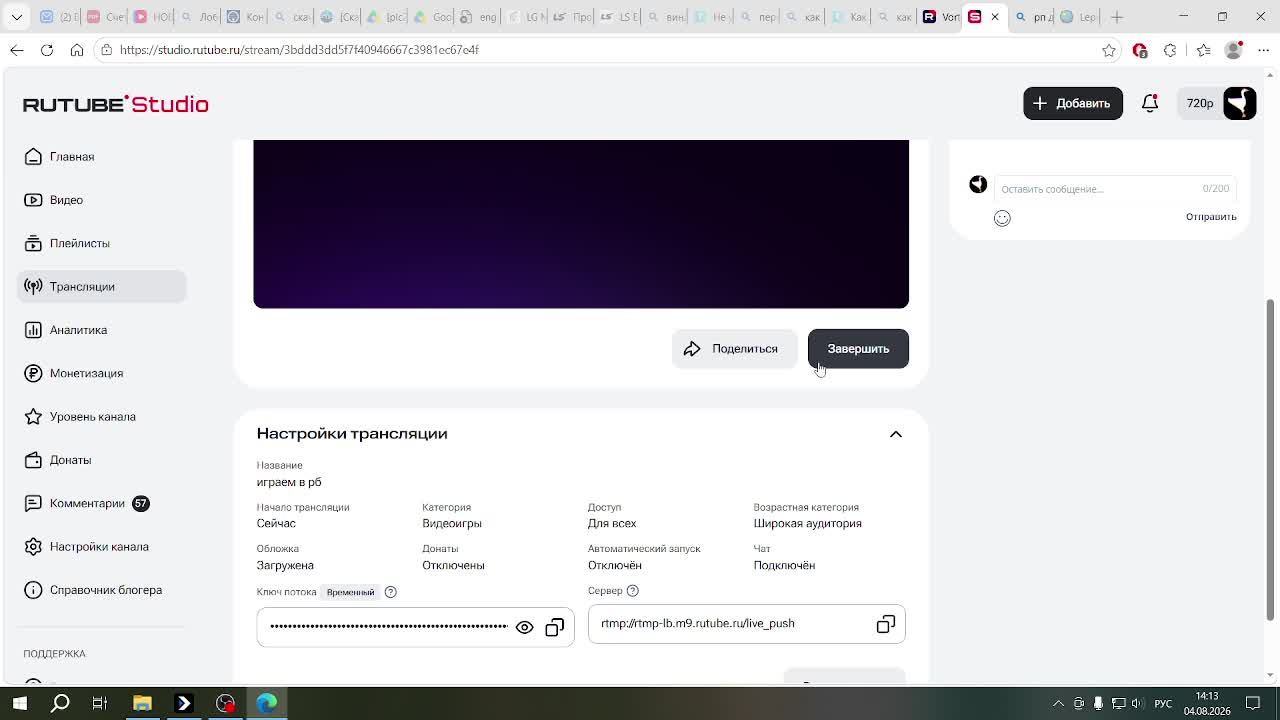Click the gear icon for Настройки канала

[x=33, y=547]
